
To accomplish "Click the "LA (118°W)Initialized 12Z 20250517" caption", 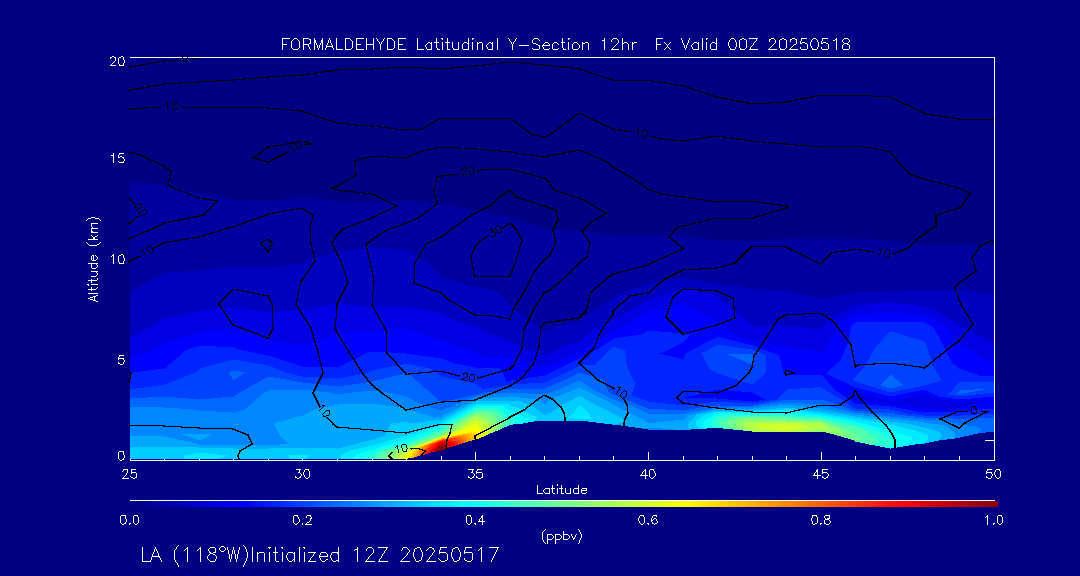I will coord(320,555).
